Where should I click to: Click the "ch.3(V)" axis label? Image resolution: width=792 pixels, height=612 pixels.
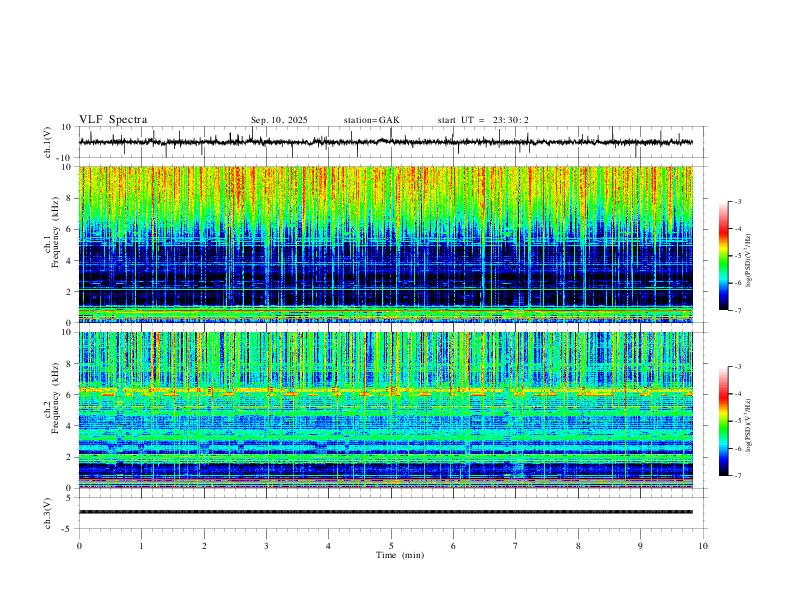pos(48,513)
